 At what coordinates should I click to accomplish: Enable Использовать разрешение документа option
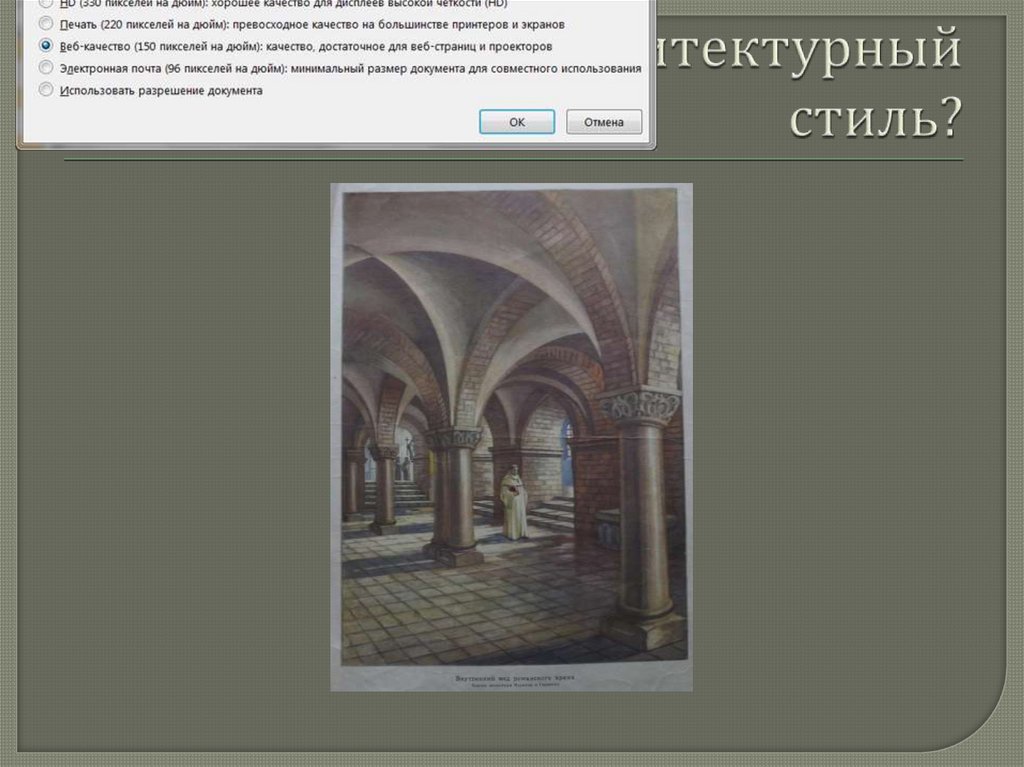tap(45, 90)
